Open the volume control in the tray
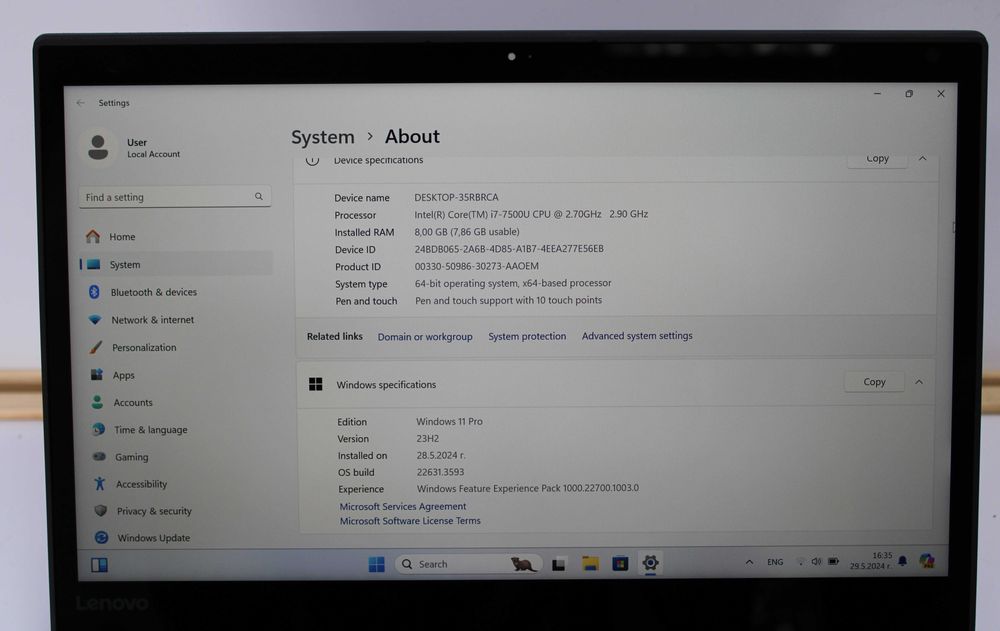The image size is (1000, 631). click(816, 561)
